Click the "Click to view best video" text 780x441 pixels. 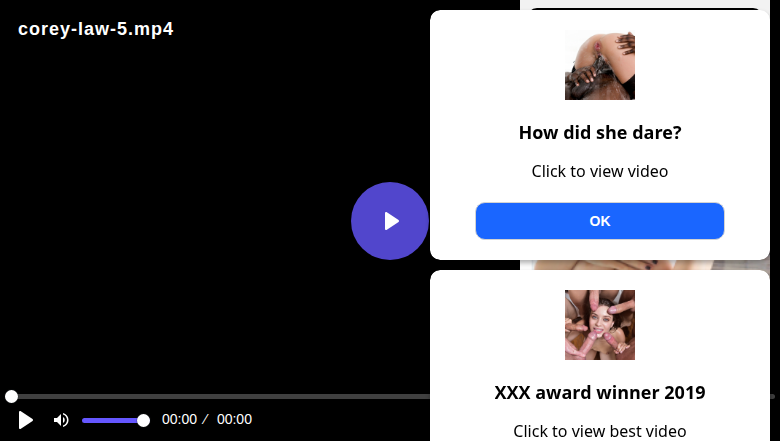pyautogui.click(x=599, y=431)
